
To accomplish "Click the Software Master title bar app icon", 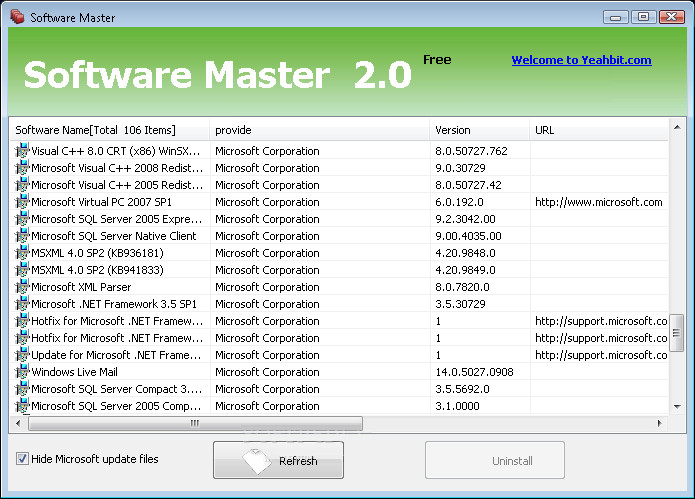I will (17, 17).
